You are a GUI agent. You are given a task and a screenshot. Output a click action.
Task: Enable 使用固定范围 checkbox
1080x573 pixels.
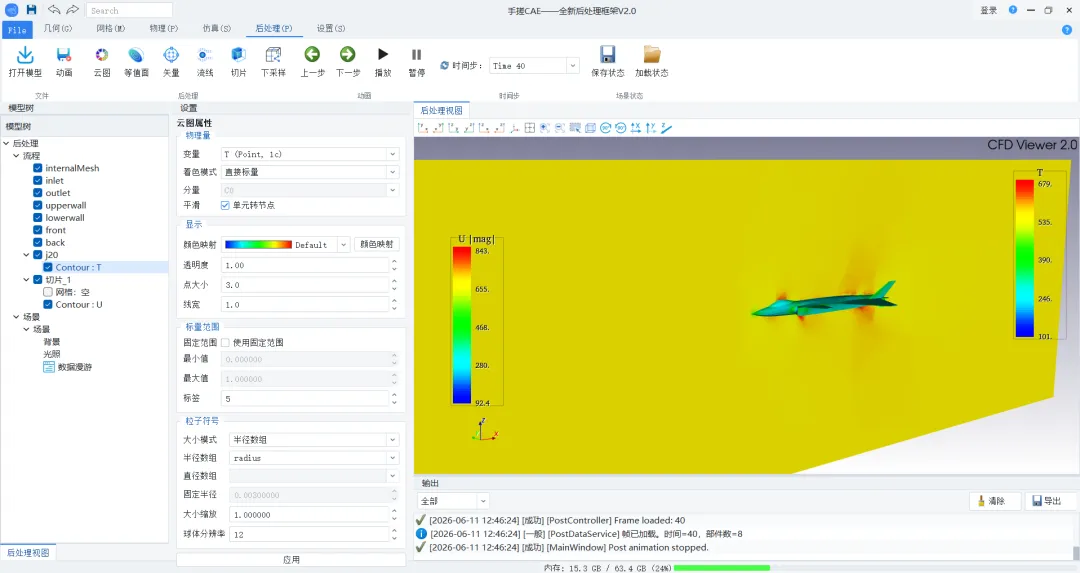(x=225, y=342)
